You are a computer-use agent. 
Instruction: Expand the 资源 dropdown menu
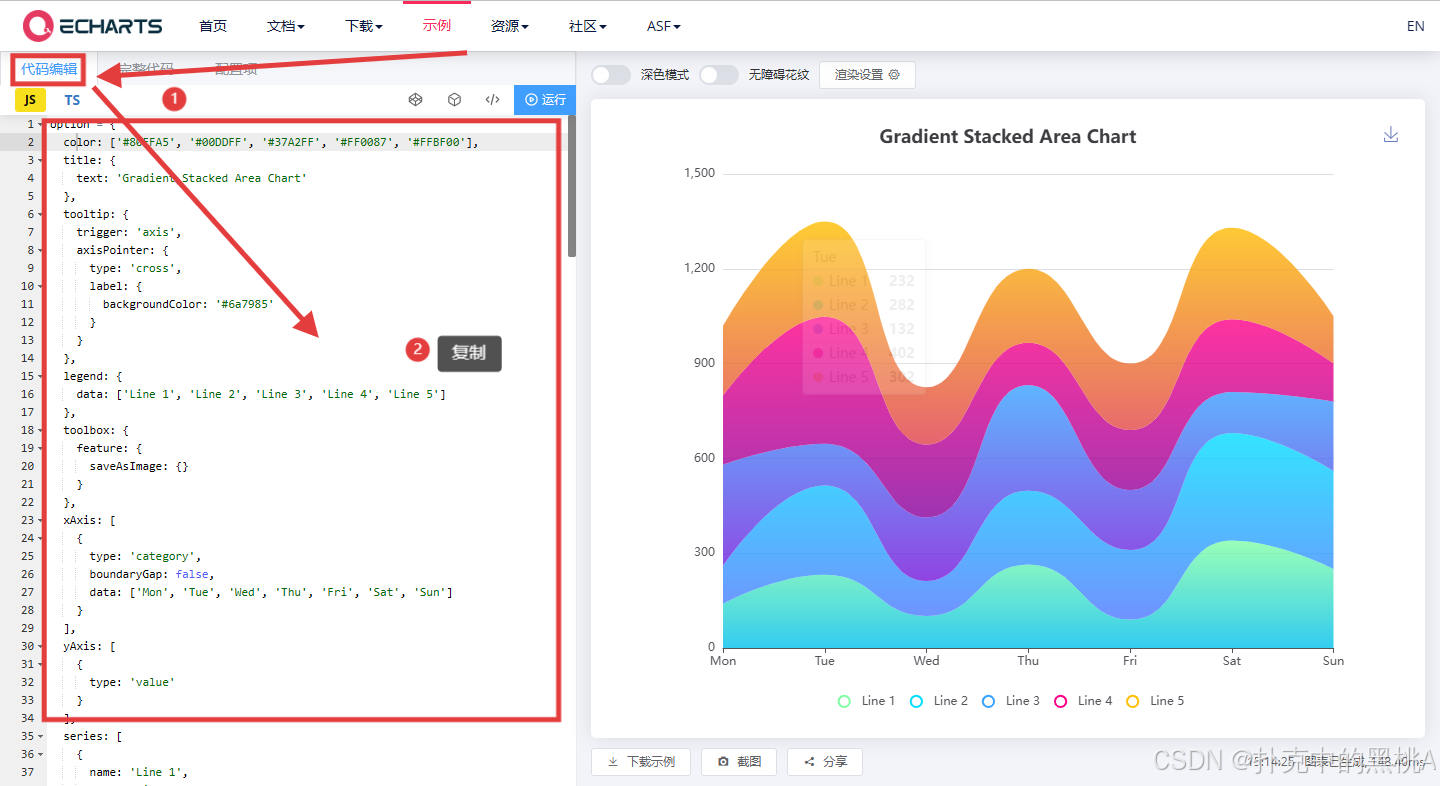(510, 26)
